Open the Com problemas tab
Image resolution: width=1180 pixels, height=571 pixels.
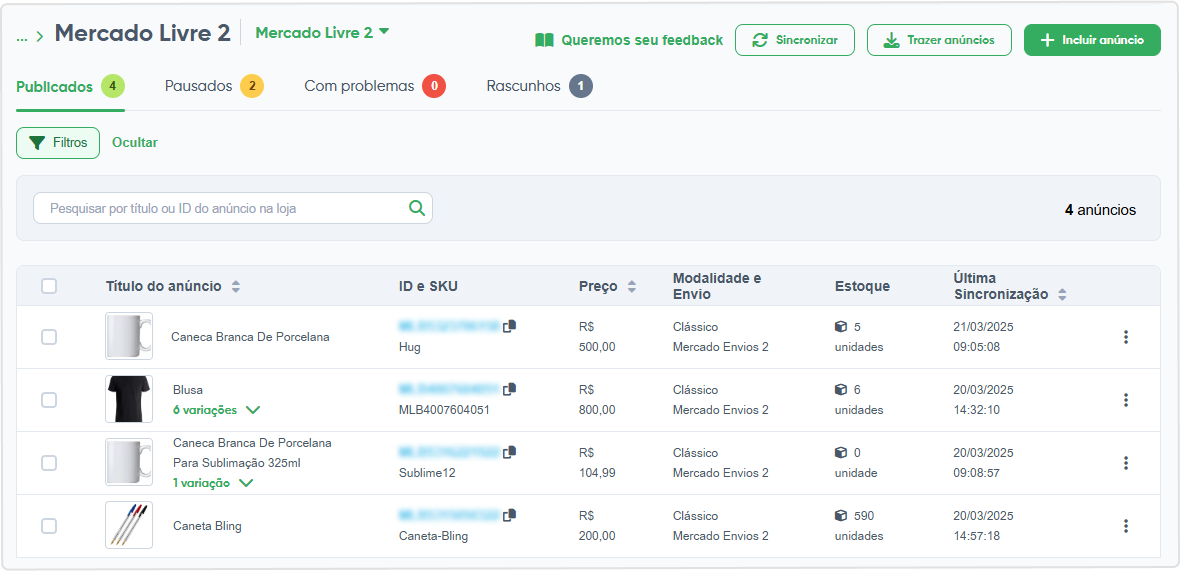(375, 87)
